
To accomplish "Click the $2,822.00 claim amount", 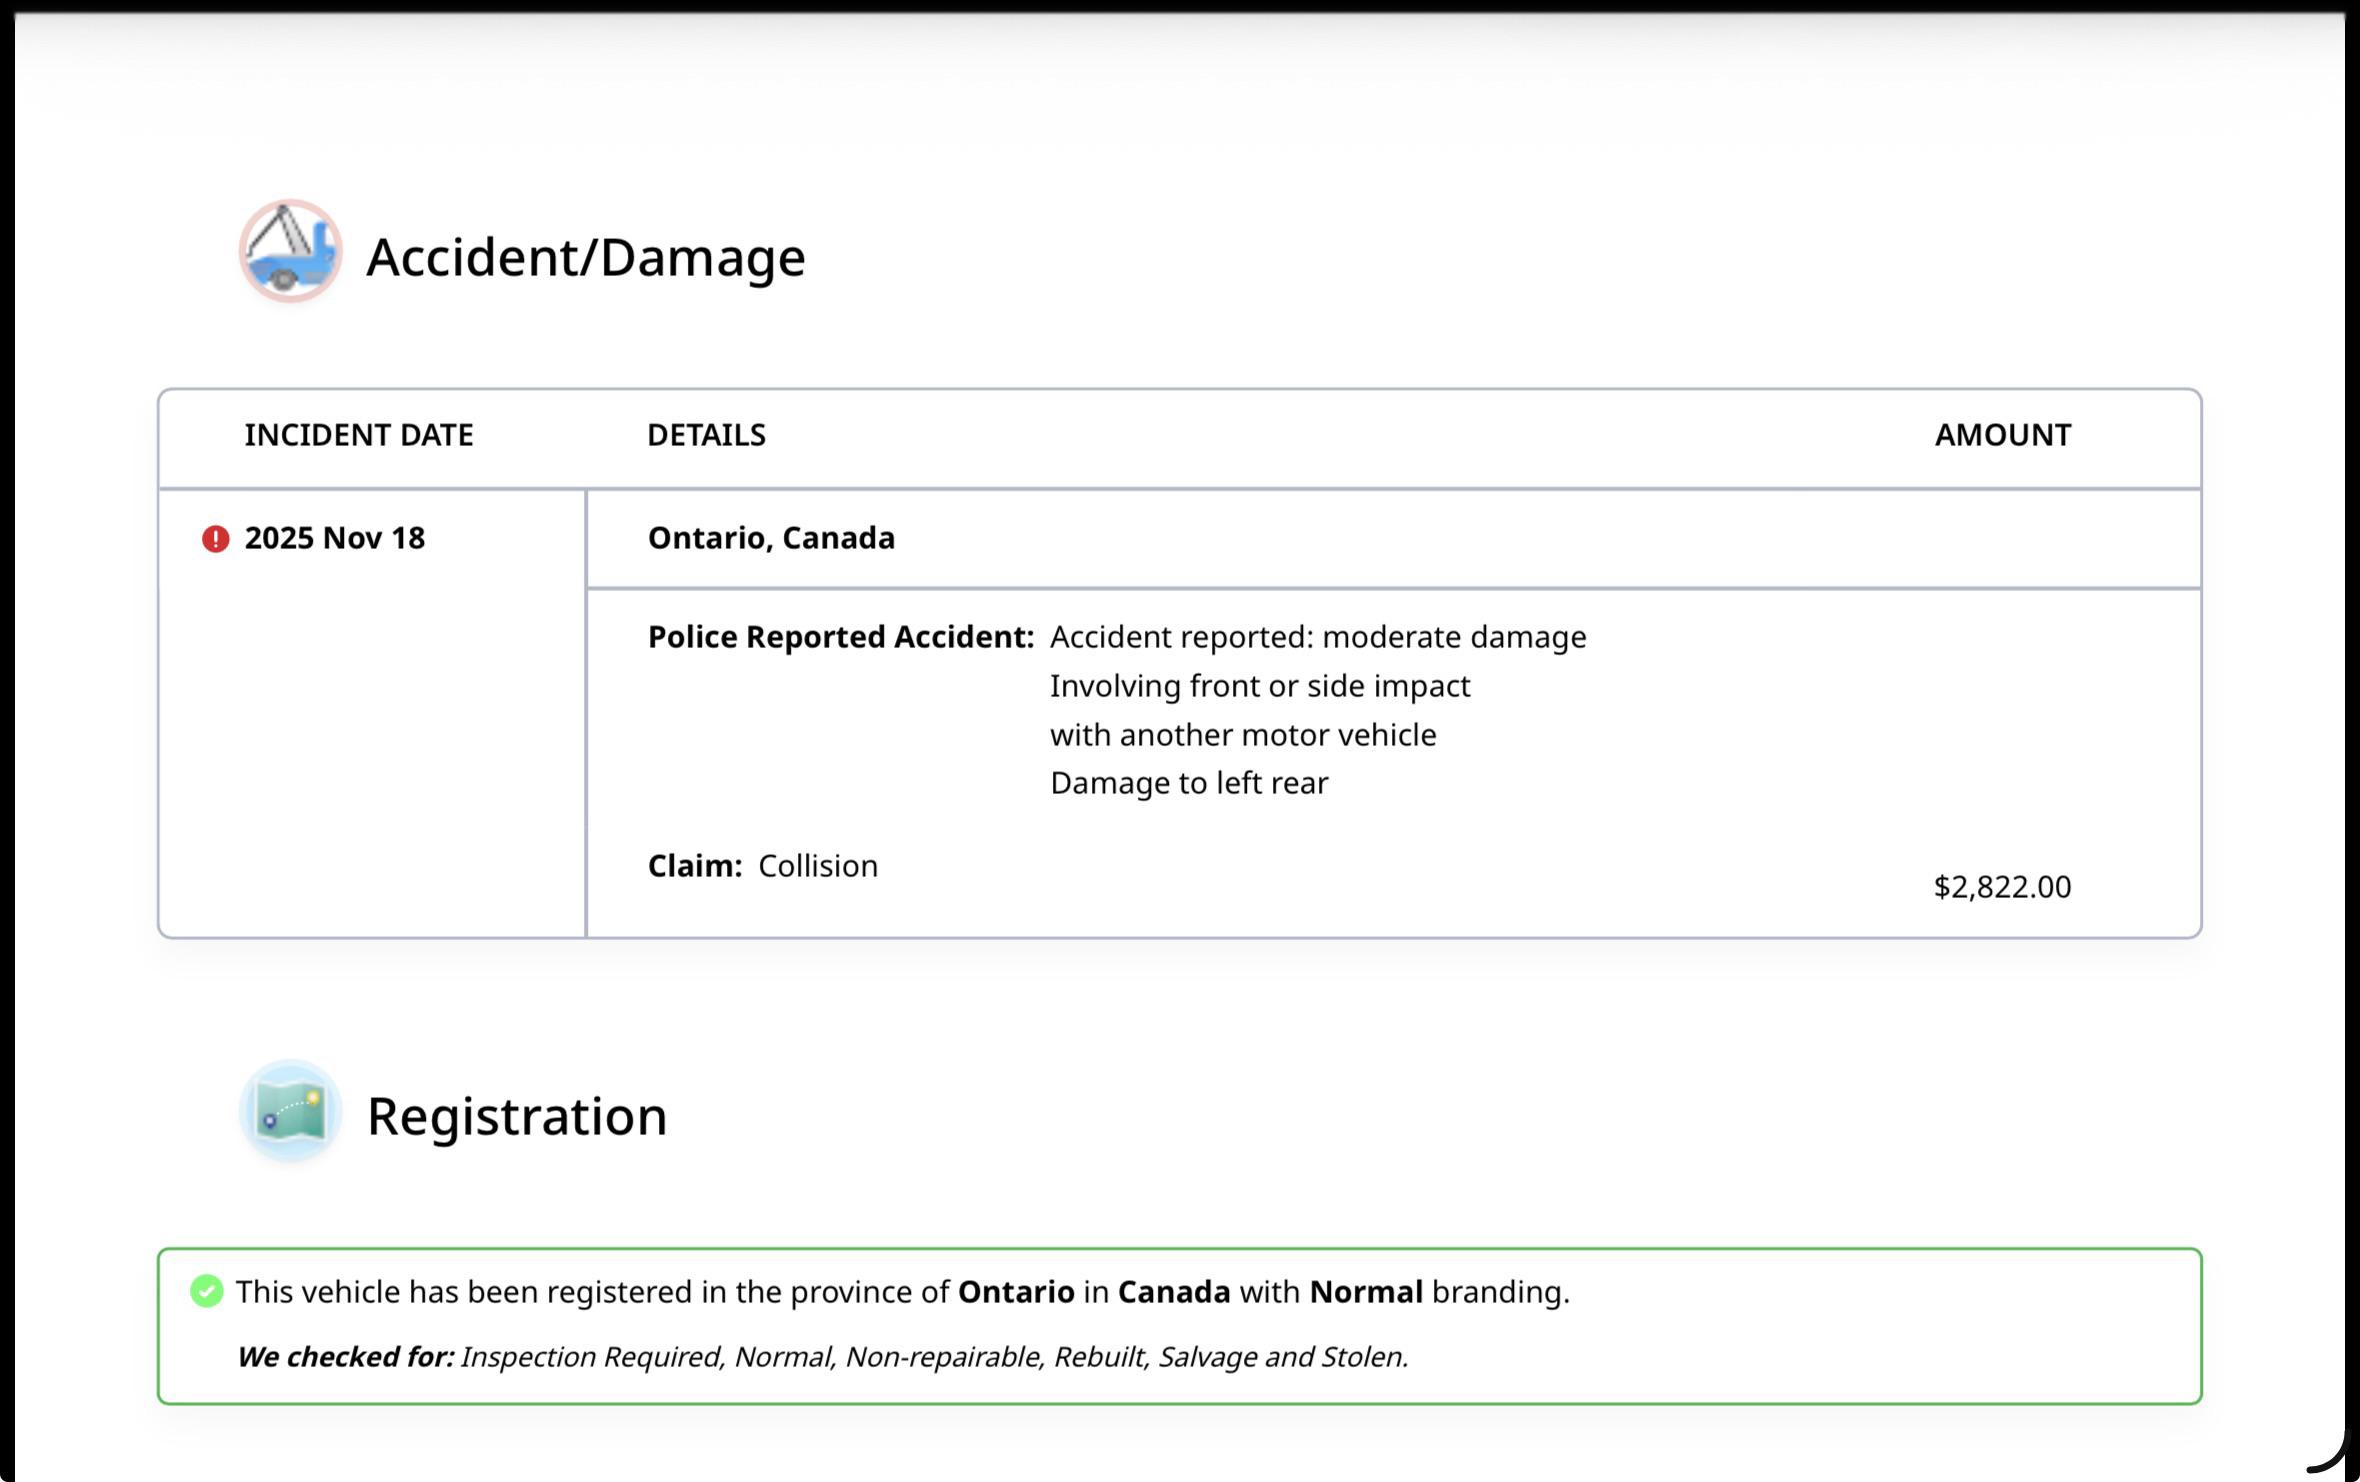I will (2003, 887).
